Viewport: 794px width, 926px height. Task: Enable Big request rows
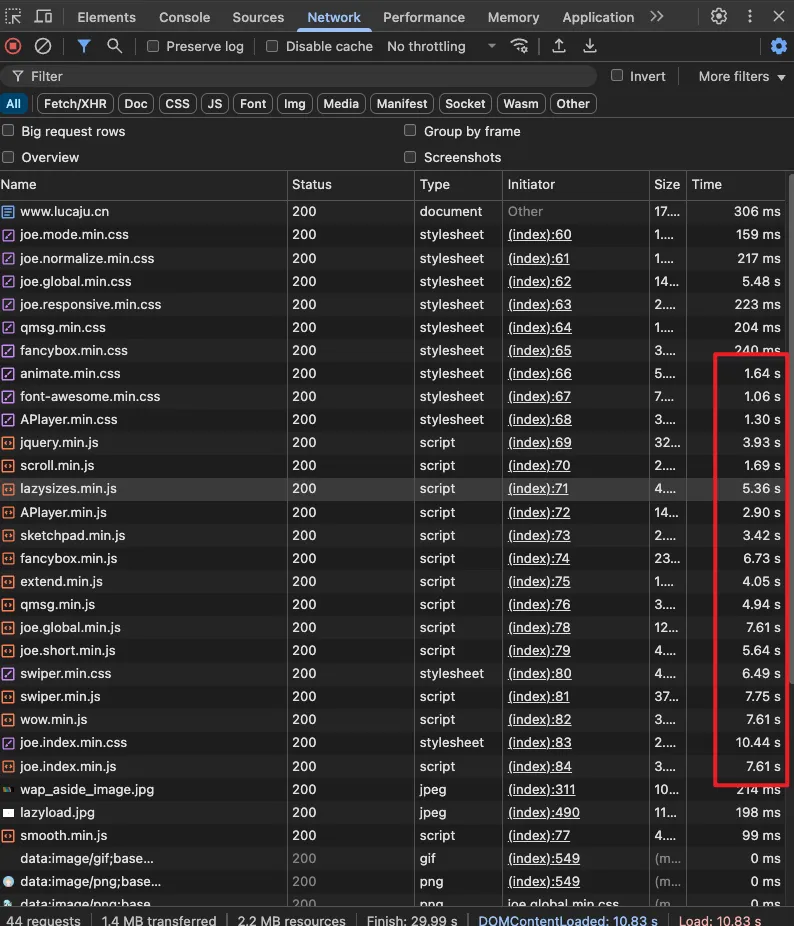click(8, 131)
